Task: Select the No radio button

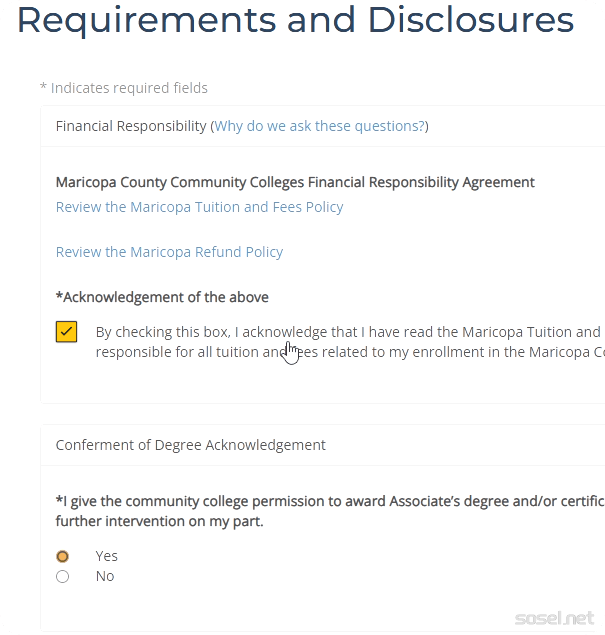Action: point(63,577)
